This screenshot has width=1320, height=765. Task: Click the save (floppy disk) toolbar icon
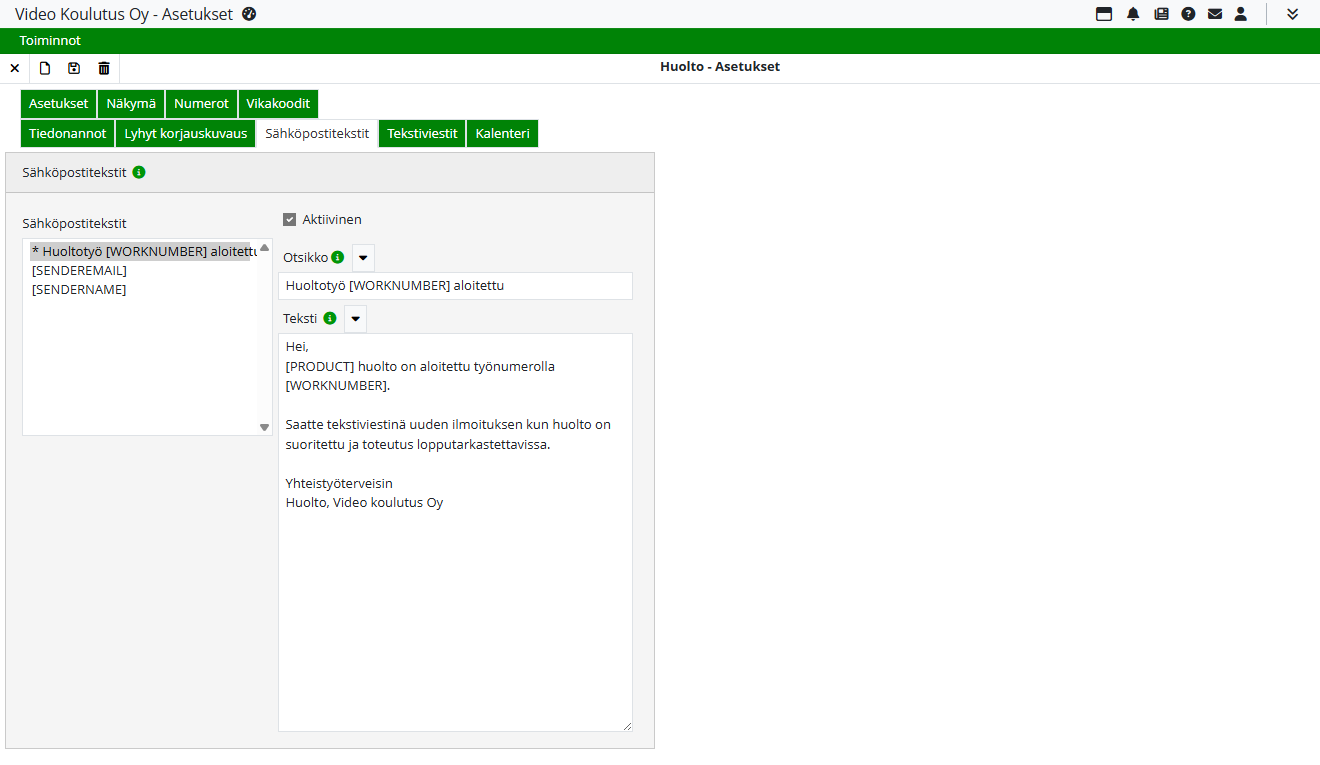(74, 68)
